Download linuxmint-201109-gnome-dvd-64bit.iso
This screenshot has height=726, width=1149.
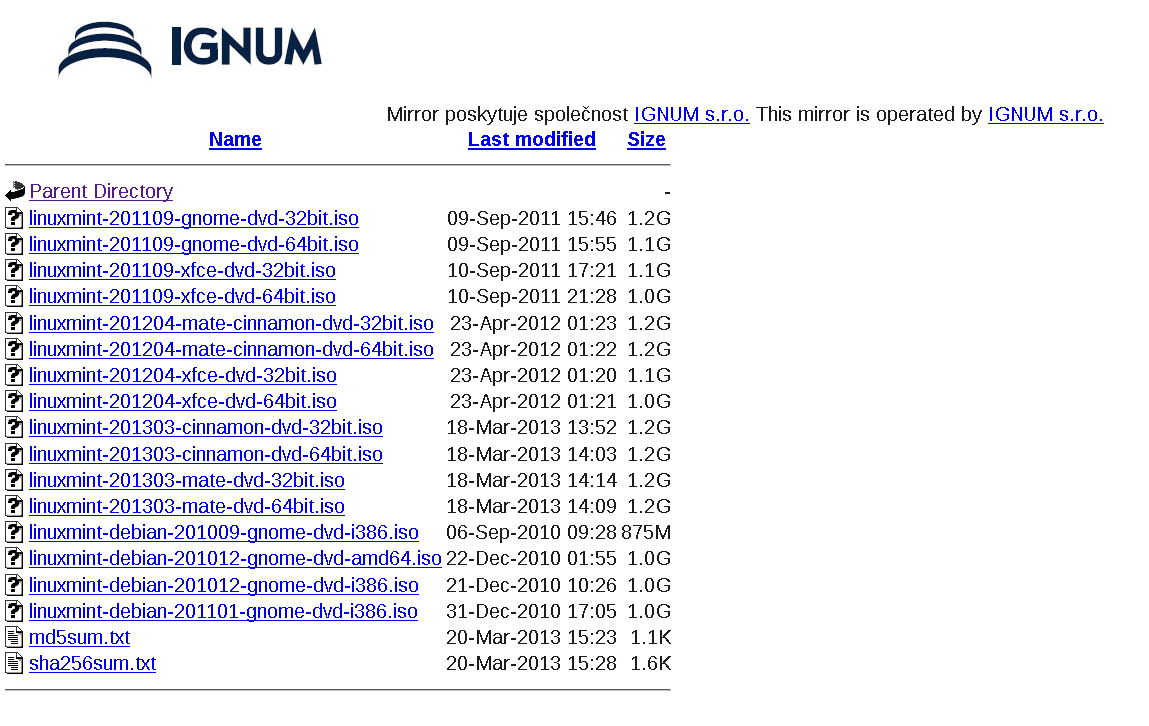[x=194, y=244]
